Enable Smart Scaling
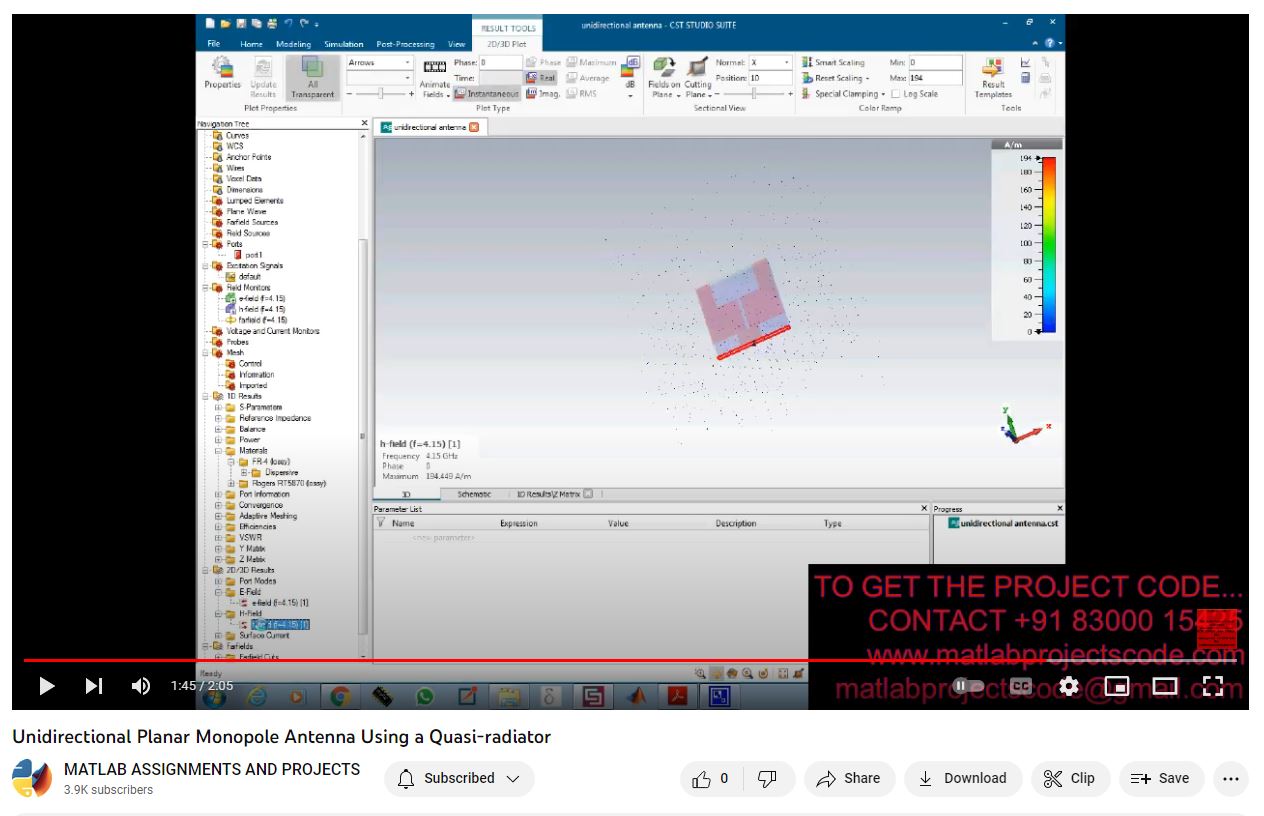Image resolution: width=1264 pixels, height=816 pixels. [833, 63]
